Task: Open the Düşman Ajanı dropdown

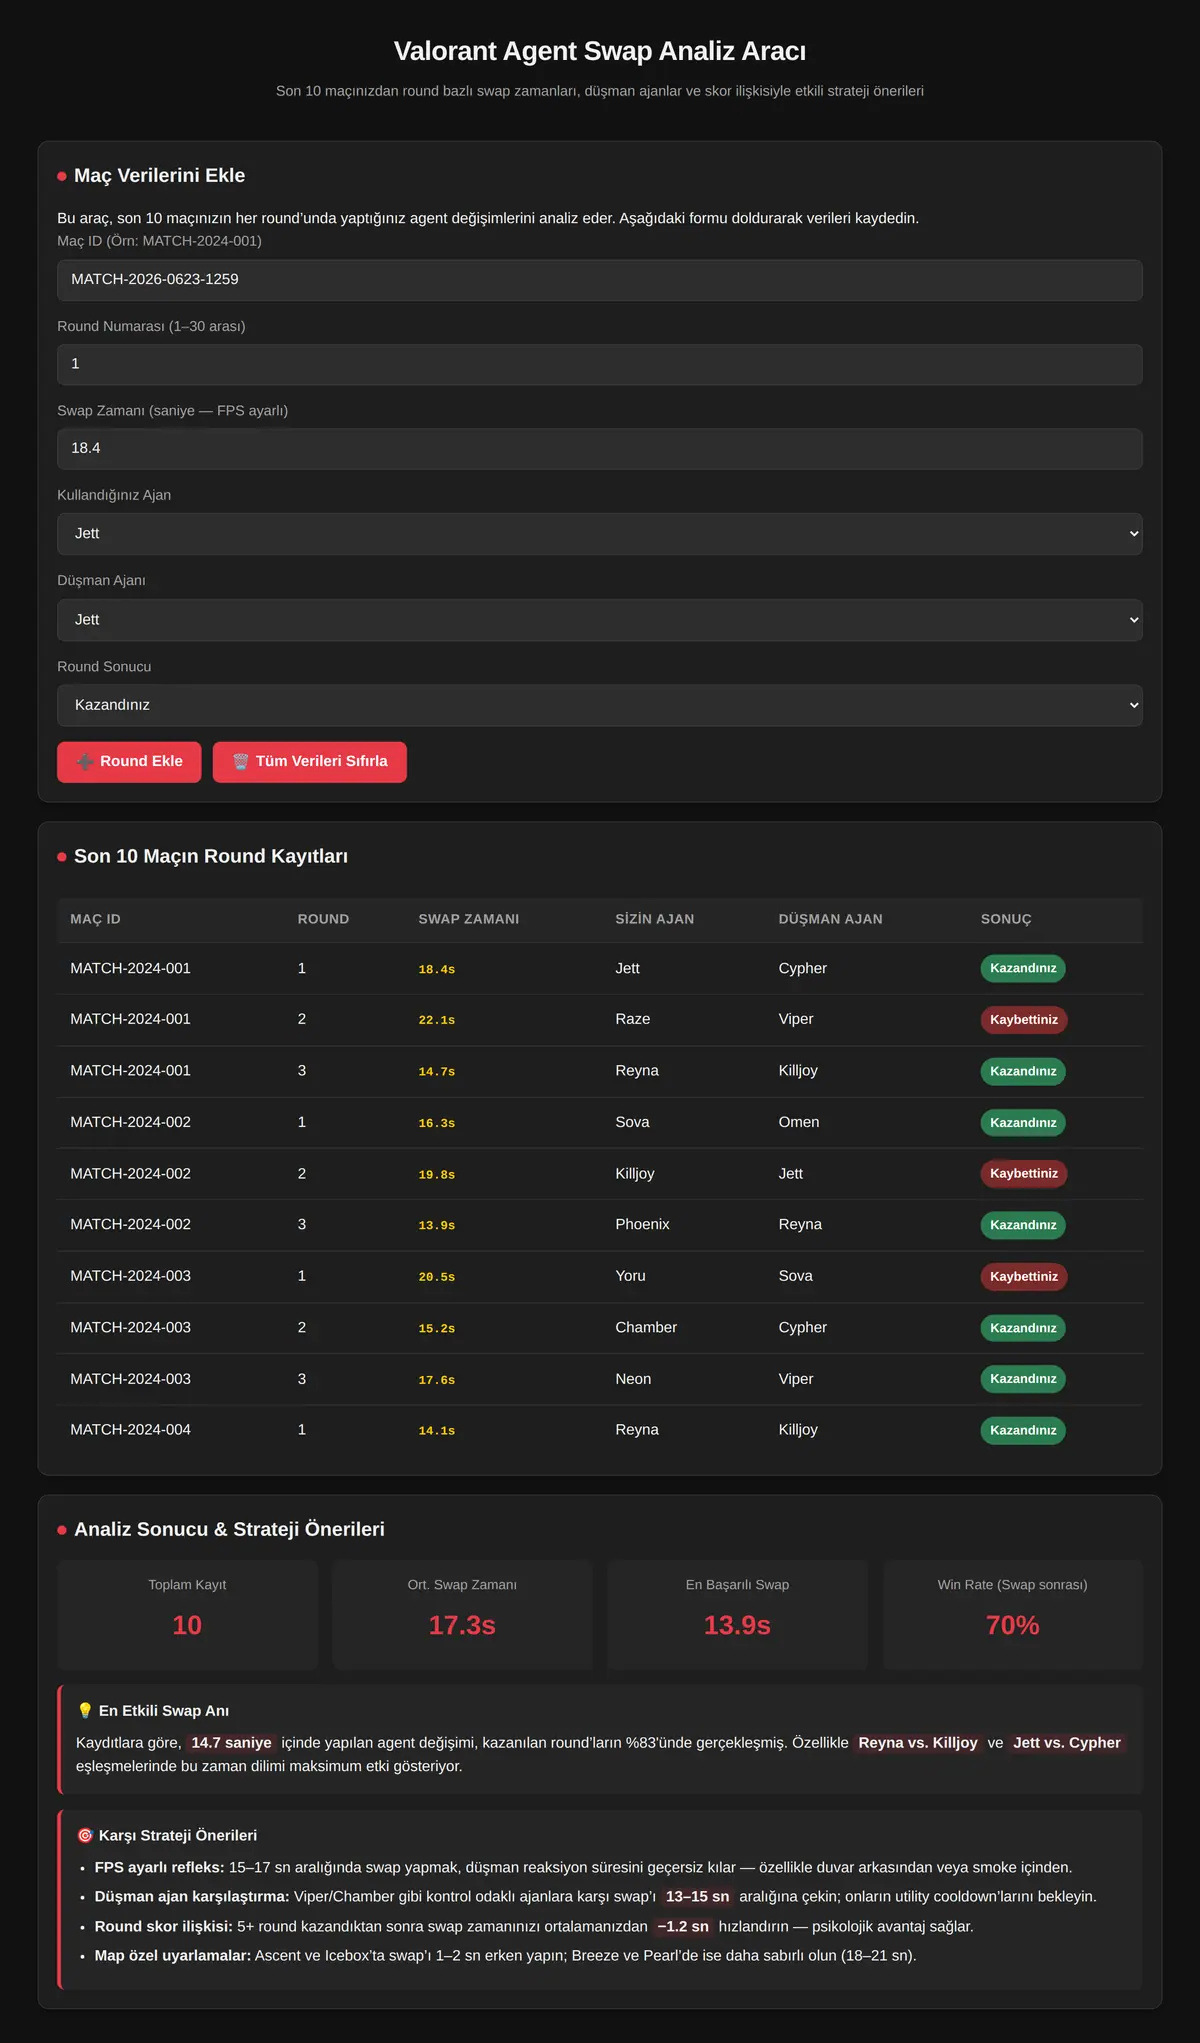Action: click(x=600, y=620)
